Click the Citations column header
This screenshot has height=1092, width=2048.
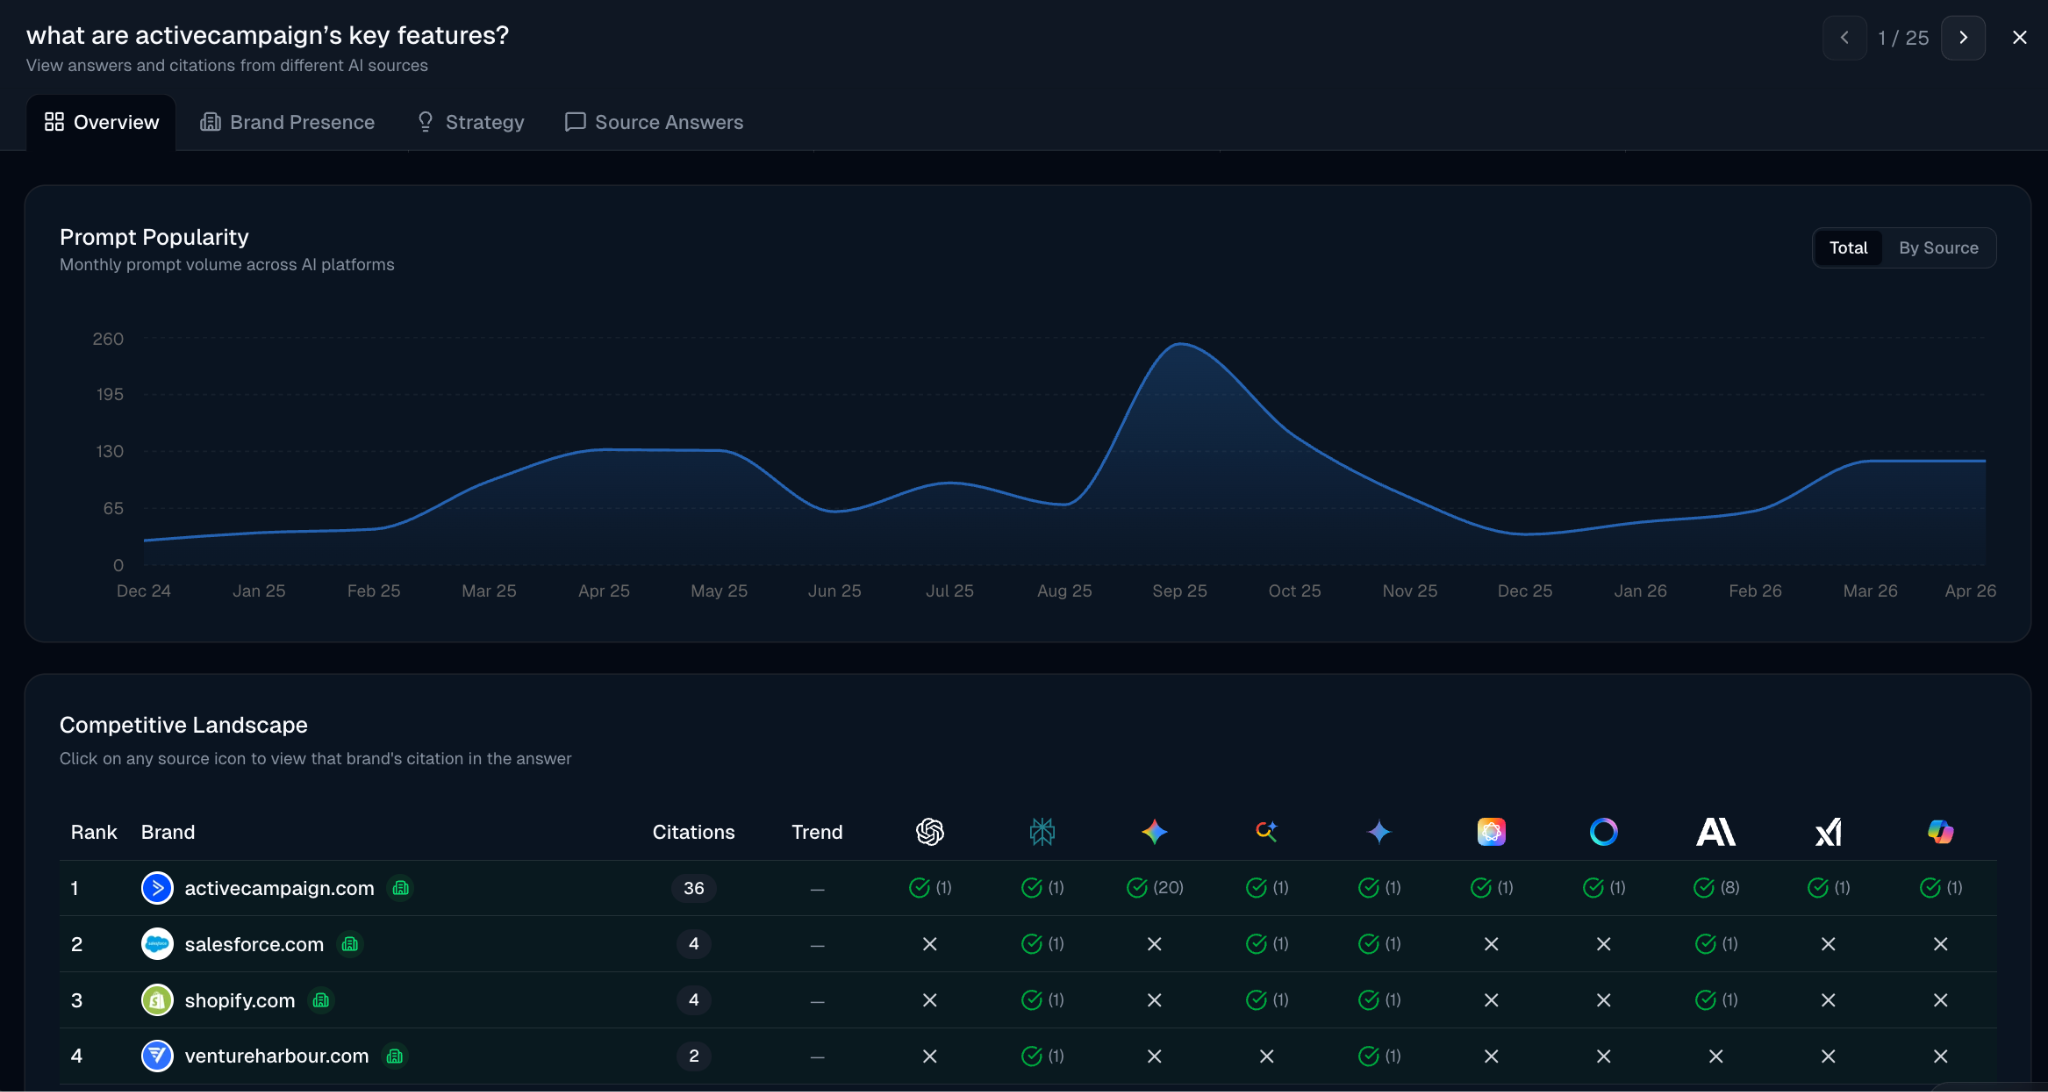click(x=693, y=832)
